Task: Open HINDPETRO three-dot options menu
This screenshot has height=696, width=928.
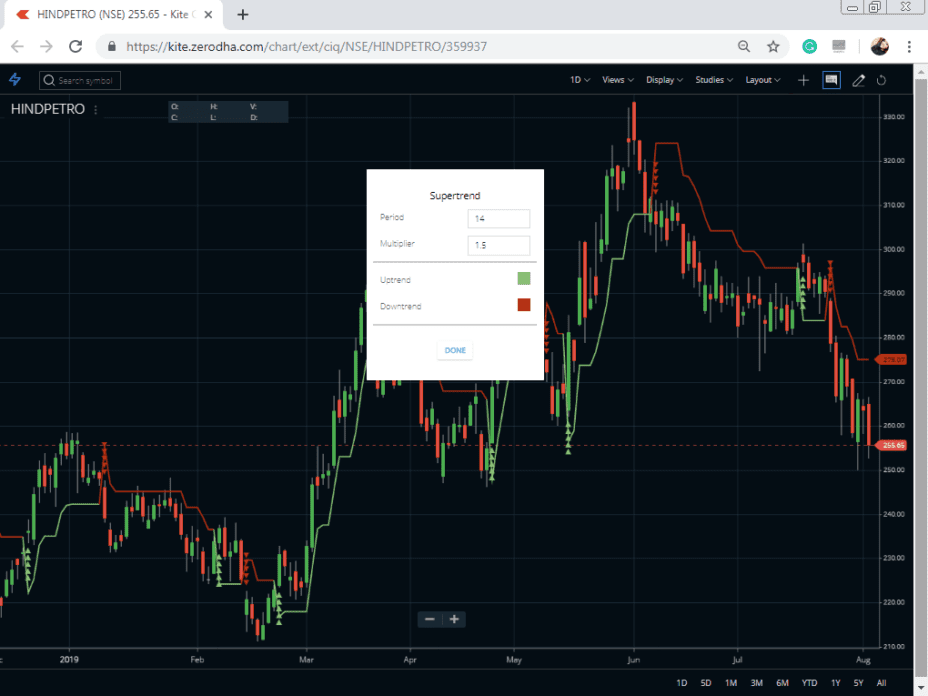Action: click(x=96, y=110)
